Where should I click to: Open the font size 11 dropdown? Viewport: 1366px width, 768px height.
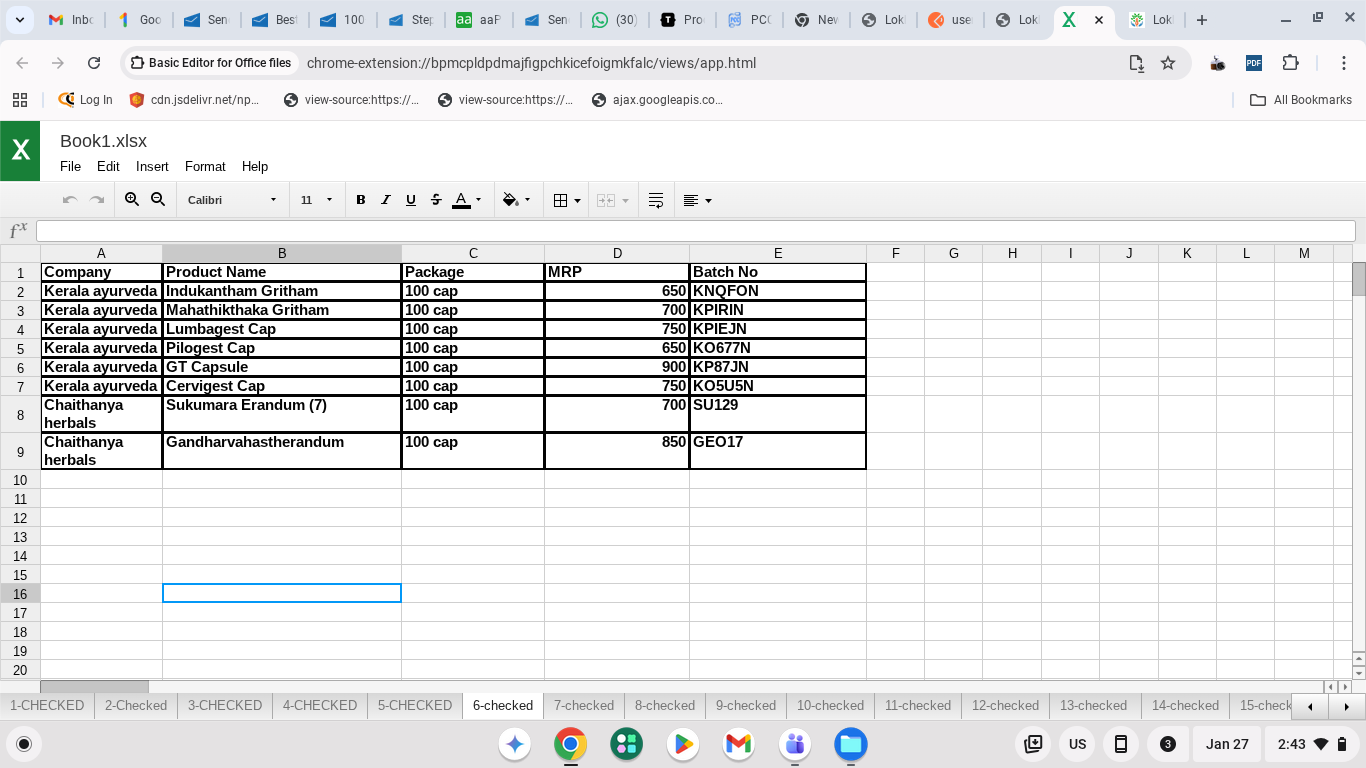316,200
